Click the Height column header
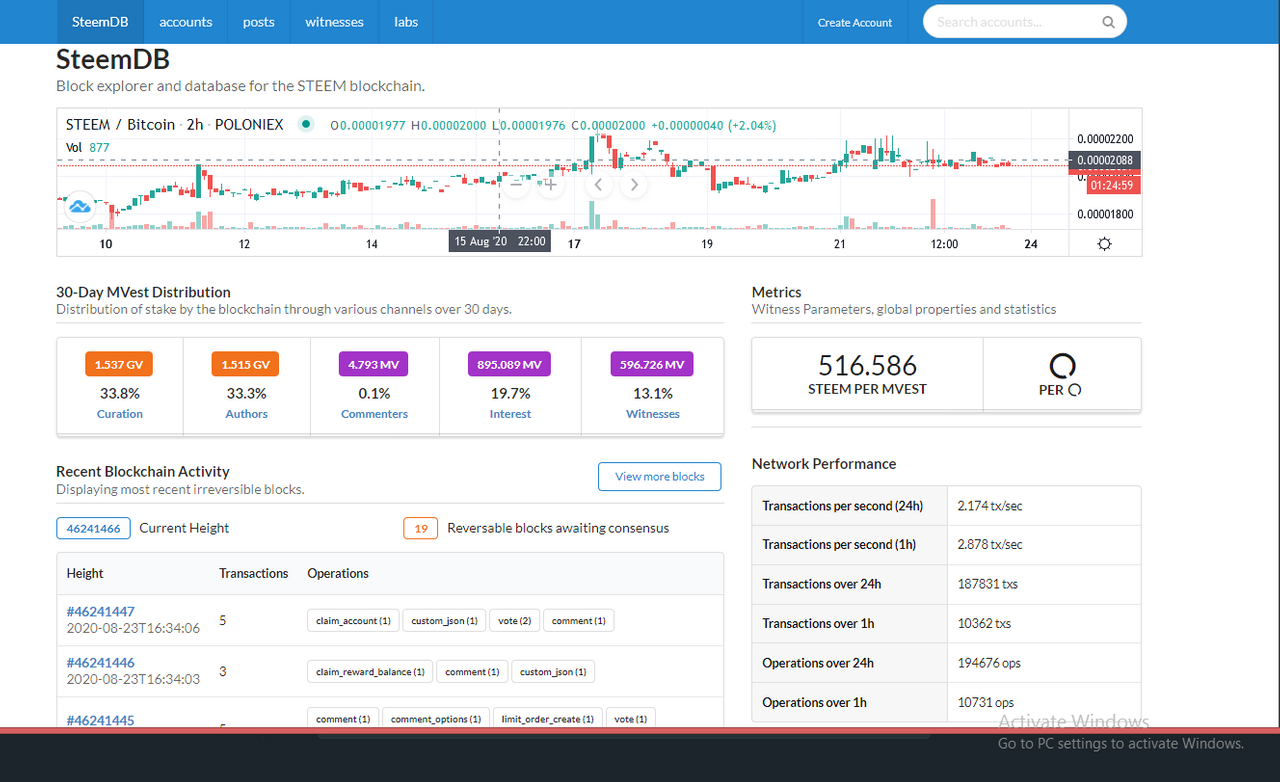The height and width of the screenshot is (782, 1280). pos(85,574)
